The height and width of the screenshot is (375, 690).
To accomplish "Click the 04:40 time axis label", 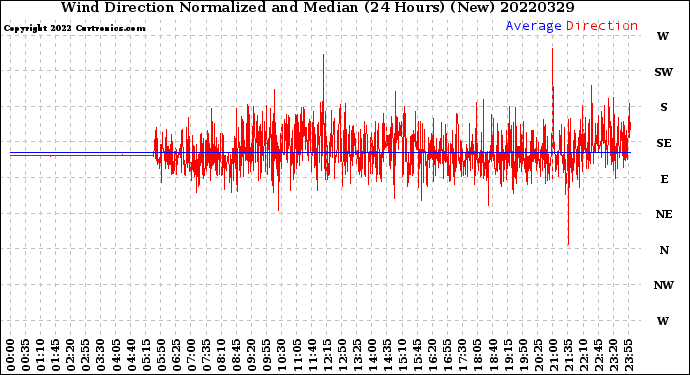I will coord(131,356).
